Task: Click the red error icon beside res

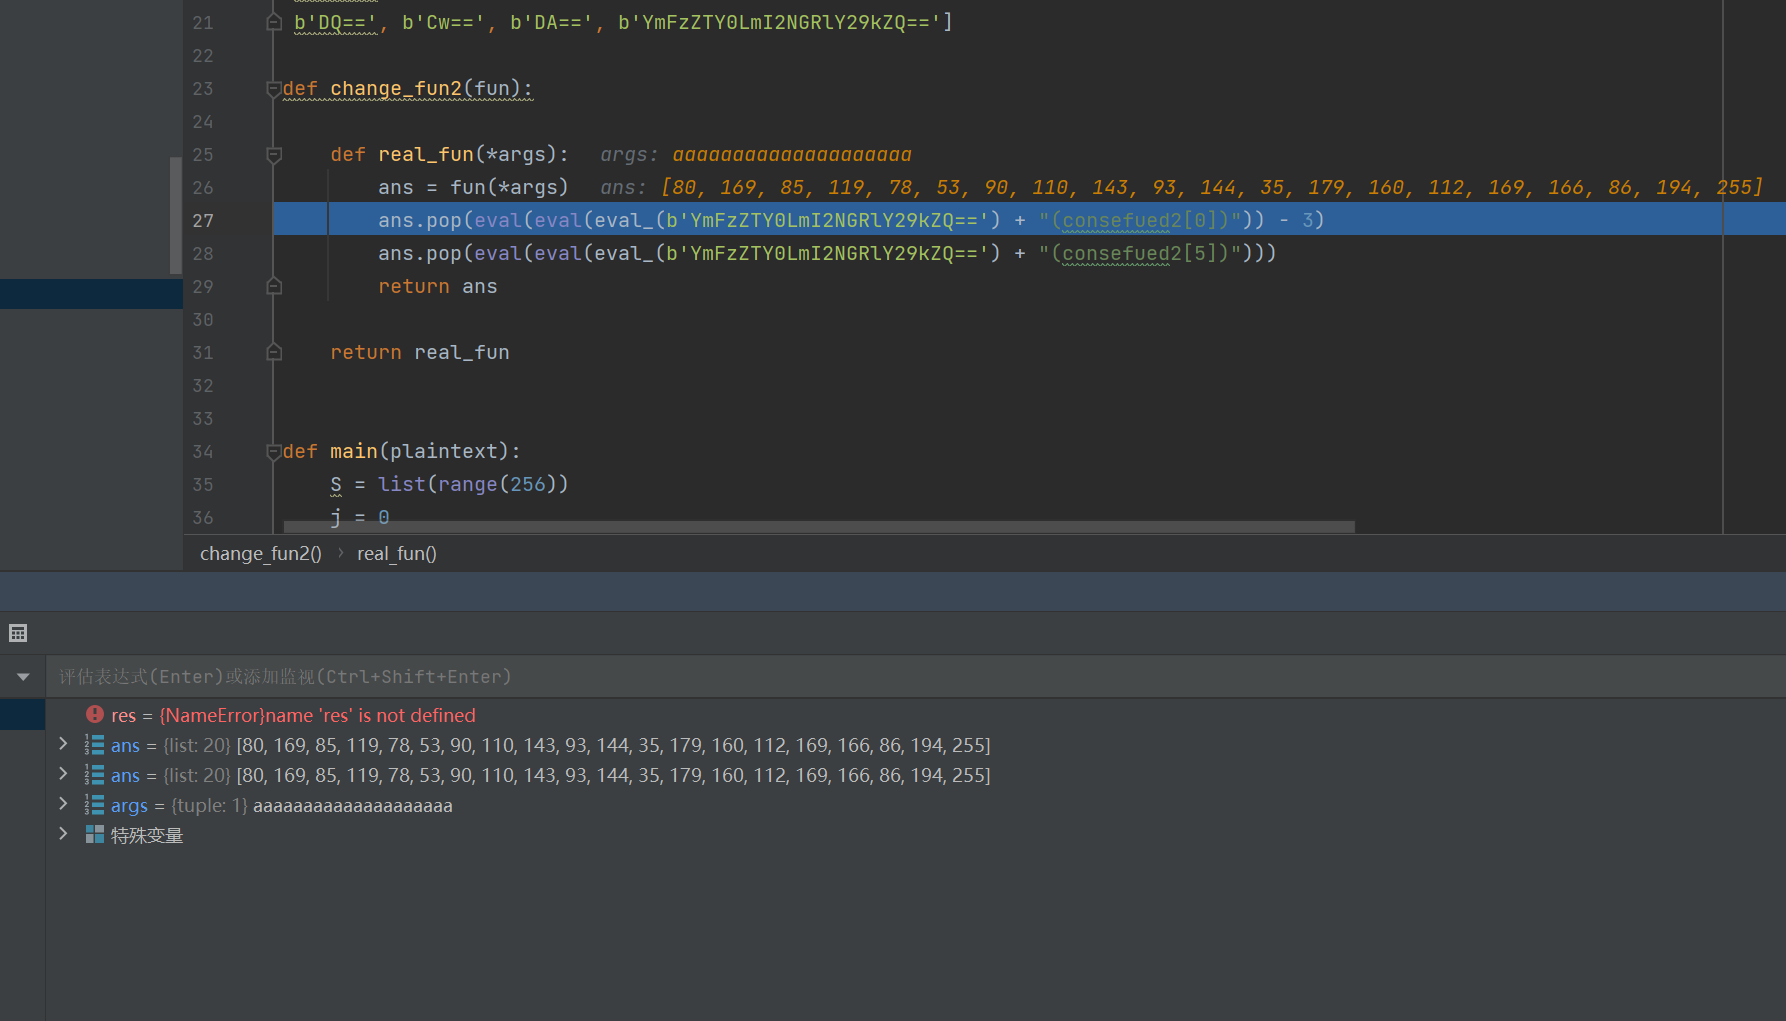Action: (x=95, y=715)
